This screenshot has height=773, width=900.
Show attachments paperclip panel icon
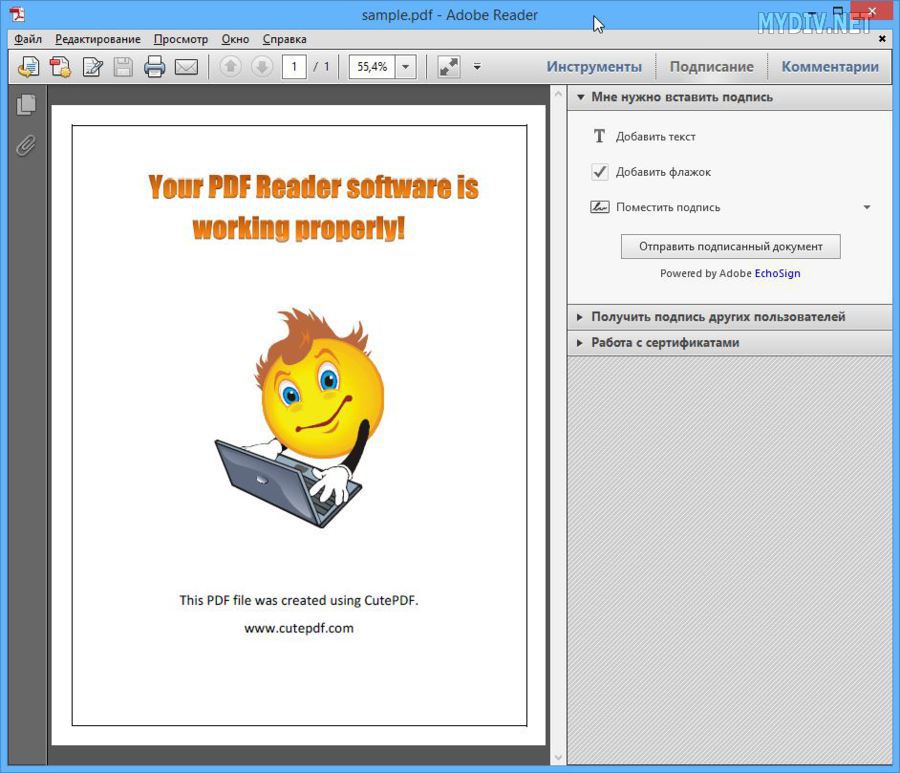click(x=26, y=145)
